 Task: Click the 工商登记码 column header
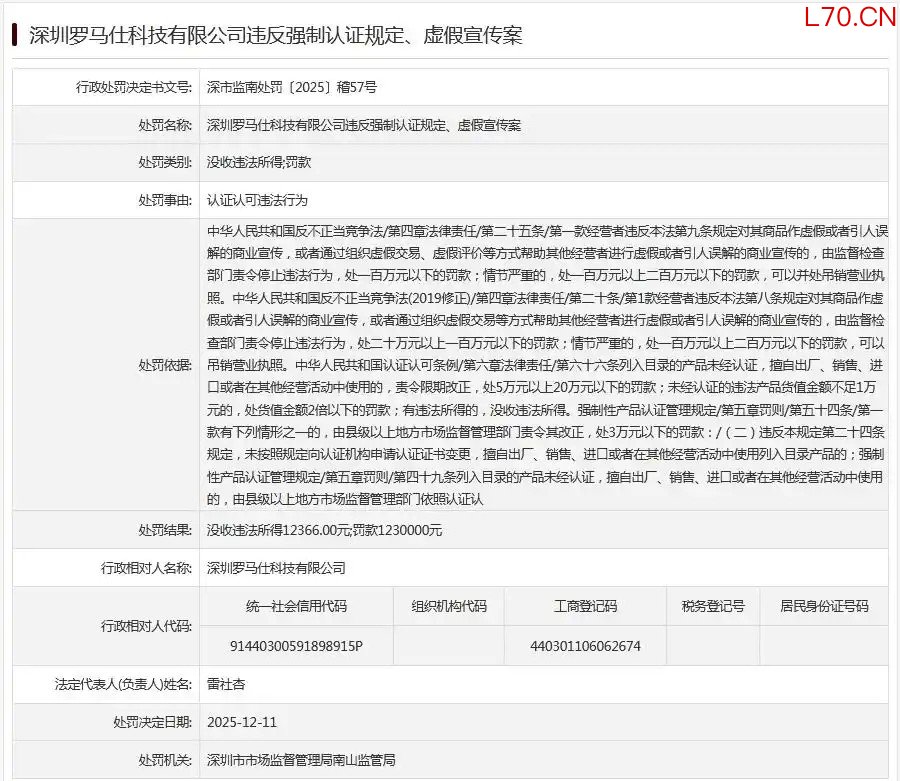click(x=585, y=606)
